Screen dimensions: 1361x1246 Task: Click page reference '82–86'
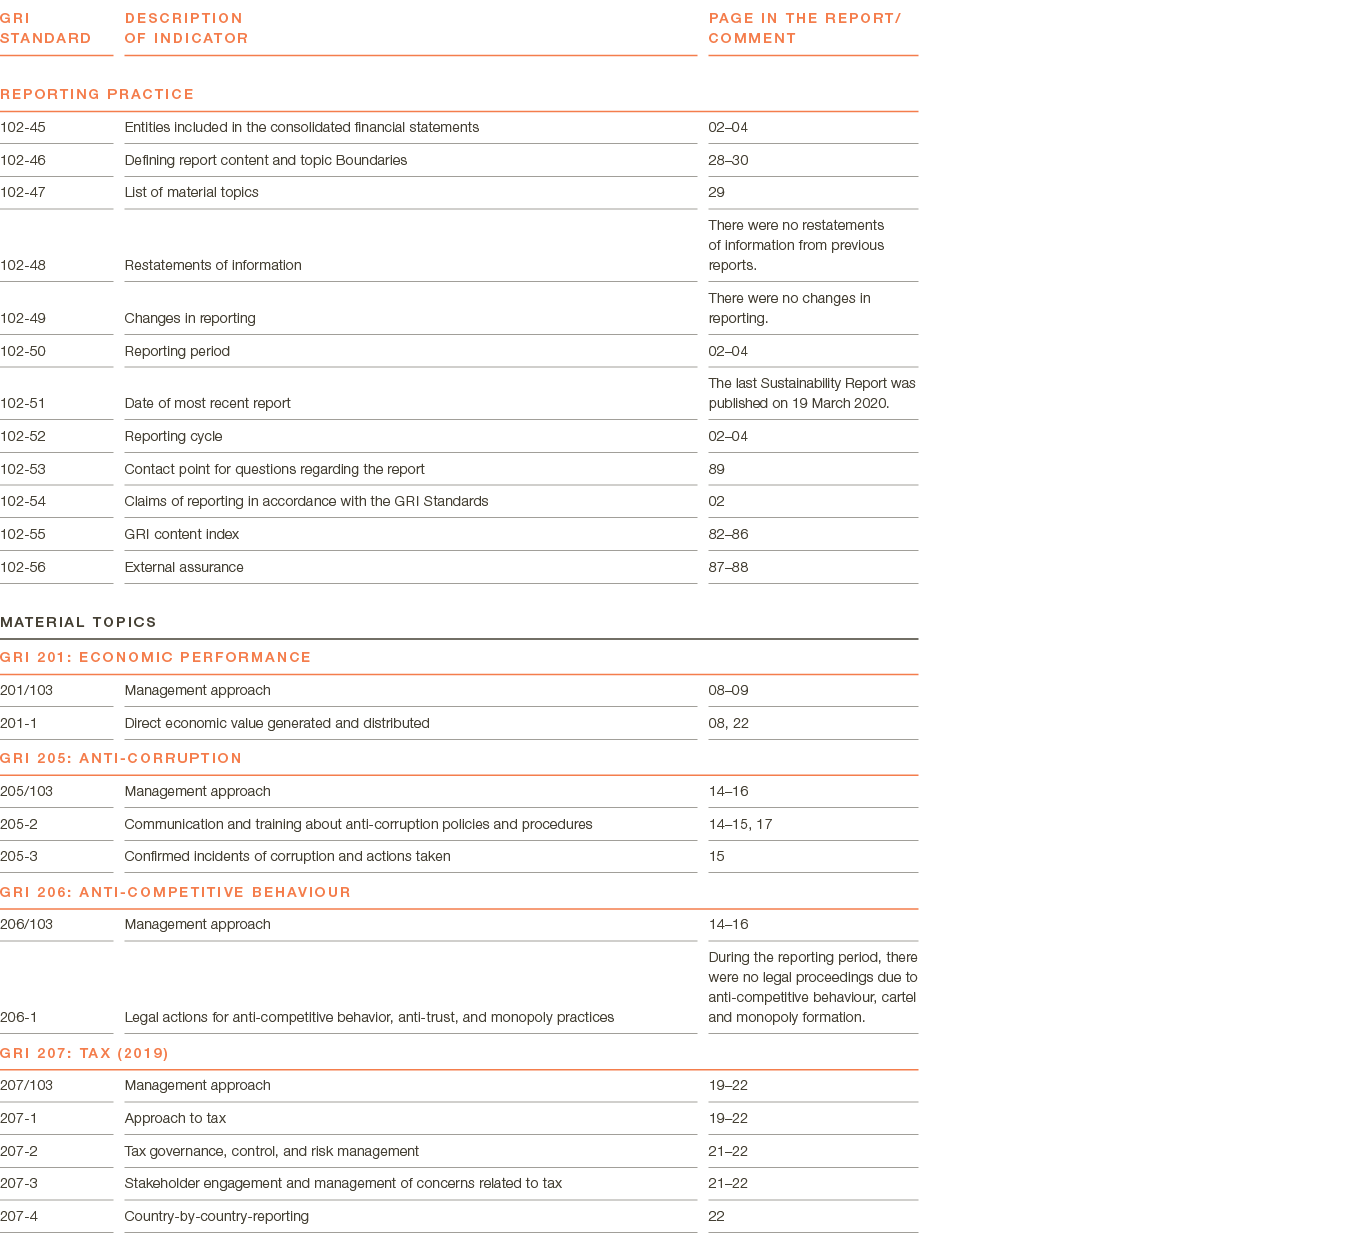[x=729, y=534]
